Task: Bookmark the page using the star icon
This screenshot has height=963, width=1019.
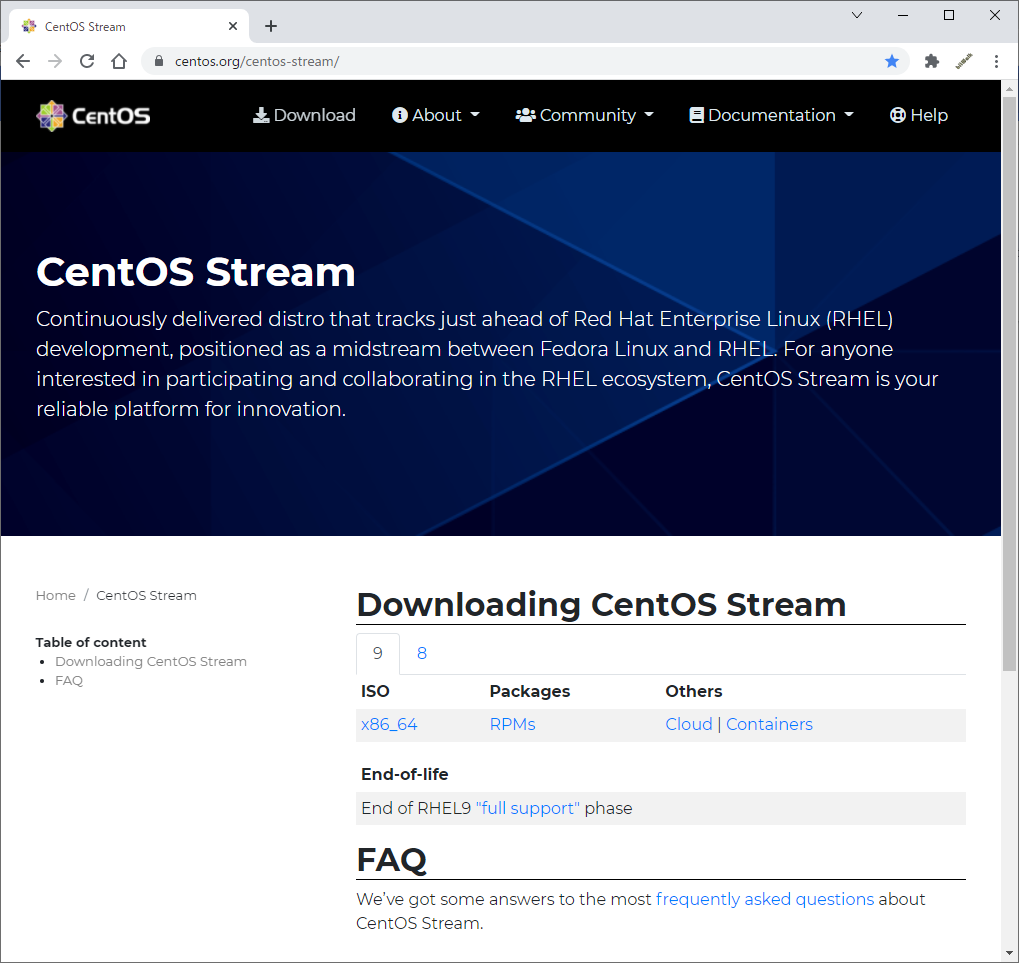Action: pyautogui.click(x=891, y=61)
